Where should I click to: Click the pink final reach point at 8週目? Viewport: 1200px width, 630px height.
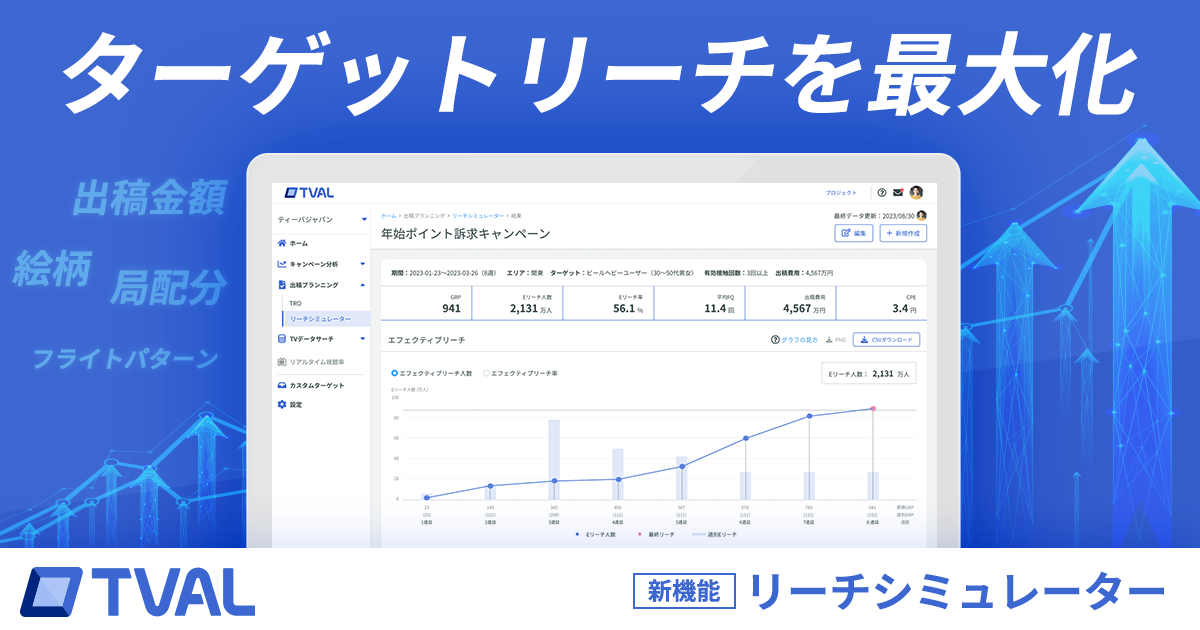[873, 408]
